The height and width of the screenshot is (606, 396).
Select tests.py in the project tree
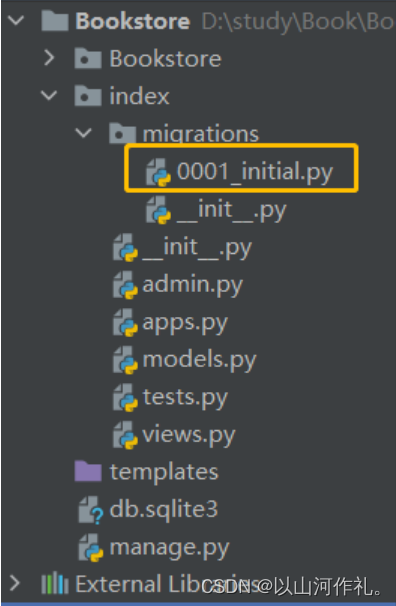[185, 398]
